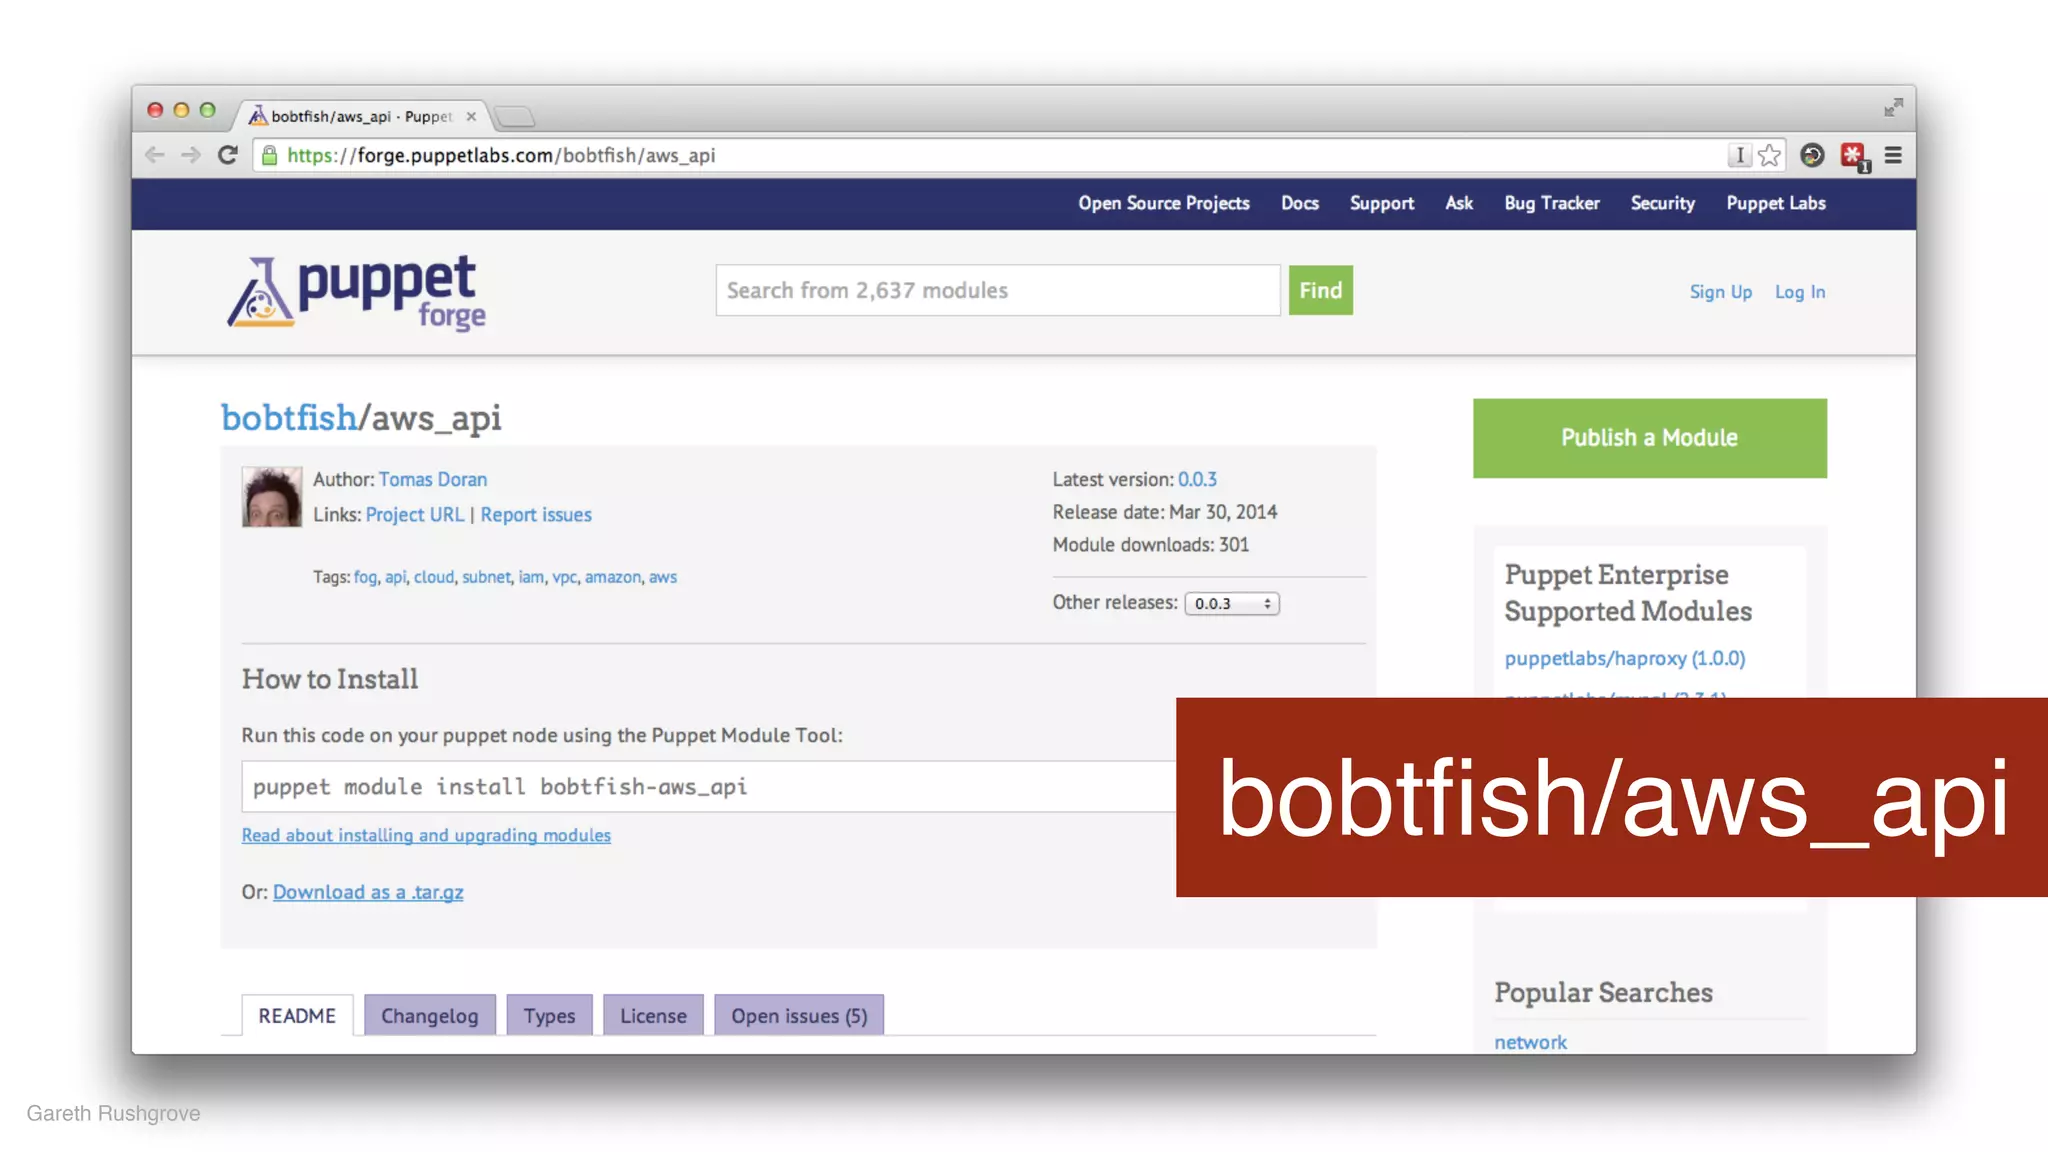Click the author's avatar photo
Viewport: 2048px width, 1152px height.
click(272, 496)
